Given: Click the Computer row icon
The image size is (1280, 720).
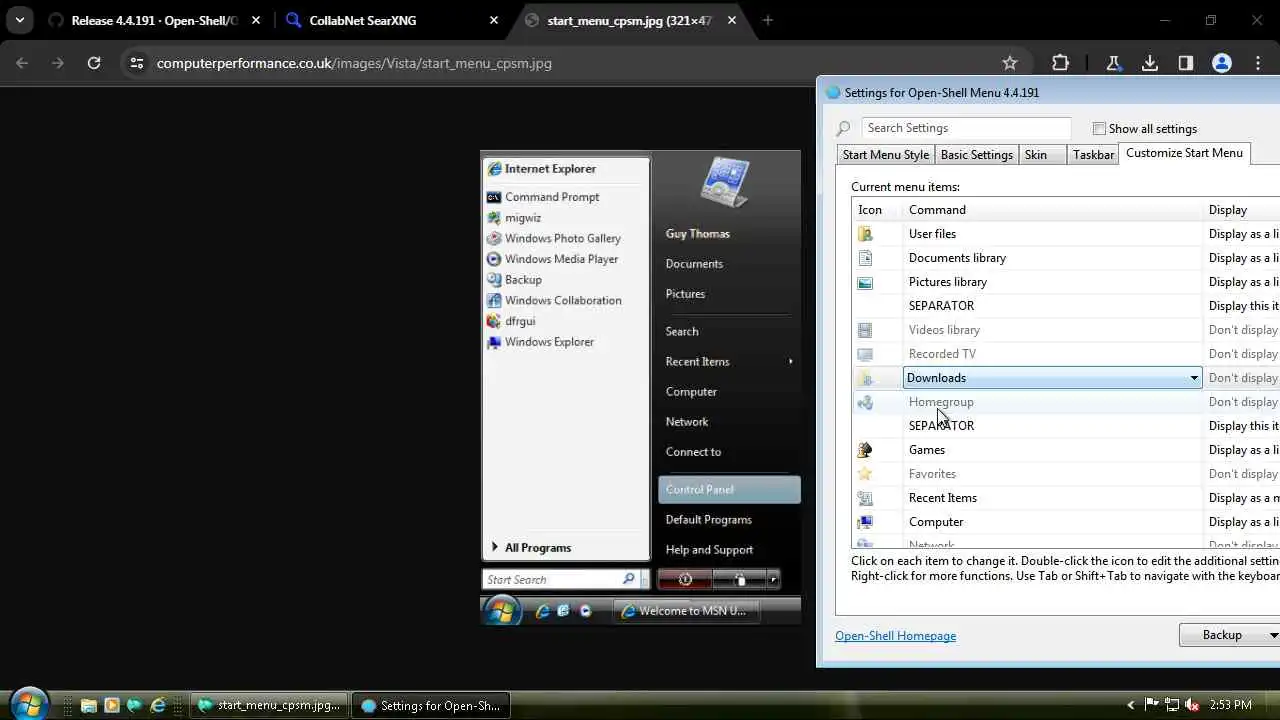Looking at the screenshot, I should (x=865, y=522).
